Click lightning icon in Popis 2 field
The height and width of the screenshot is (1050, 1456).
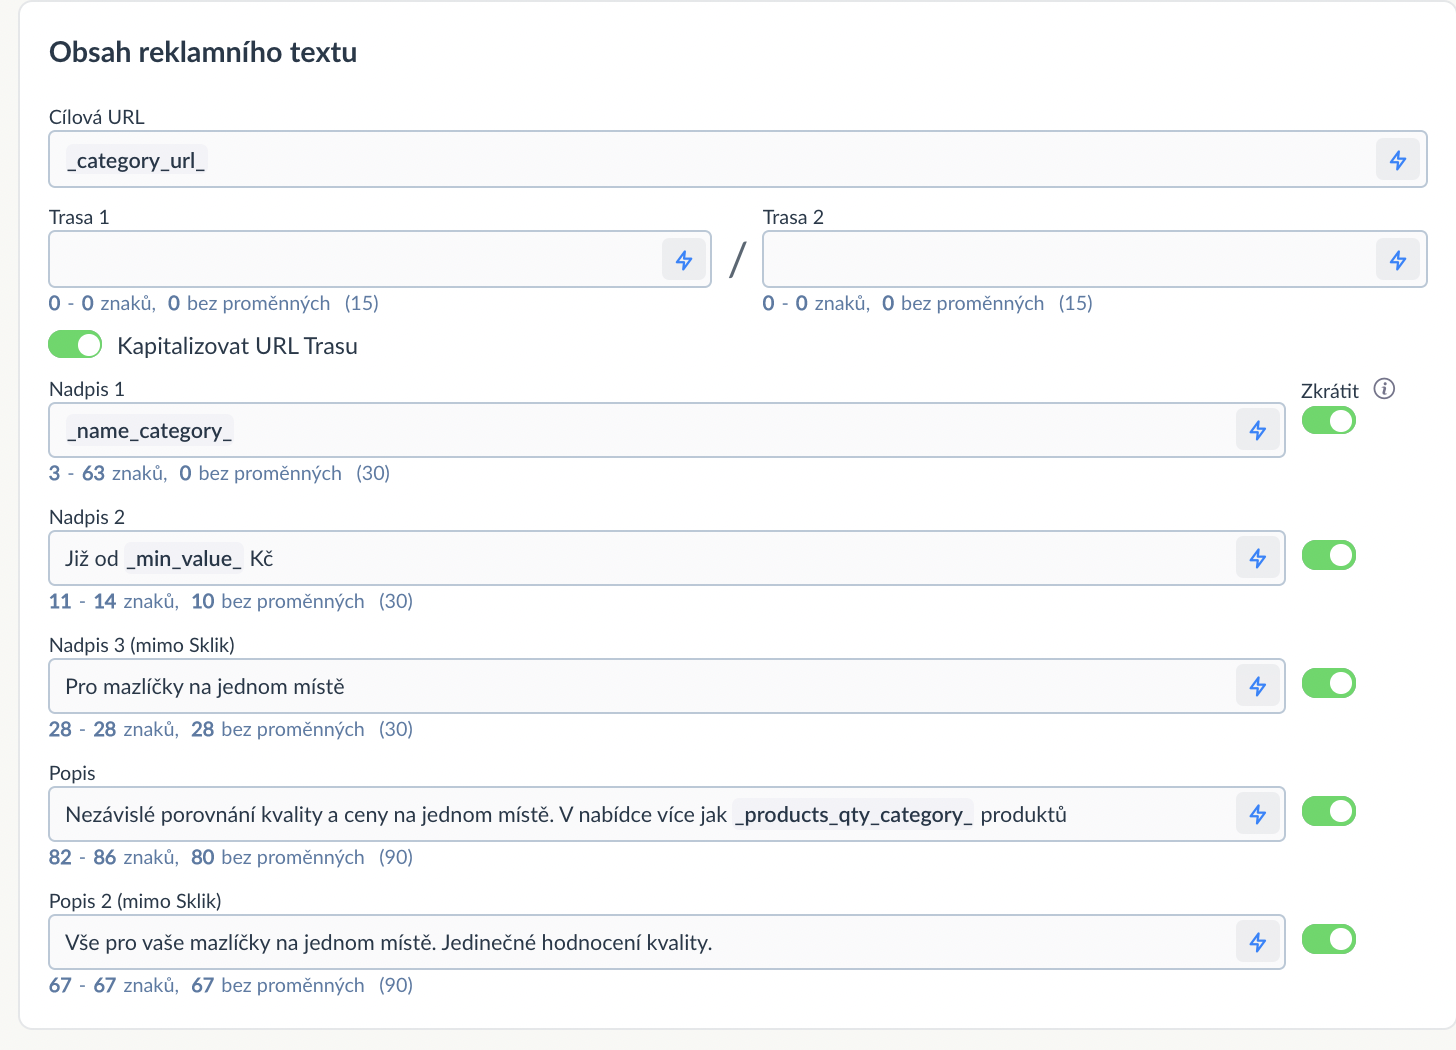1258,942
